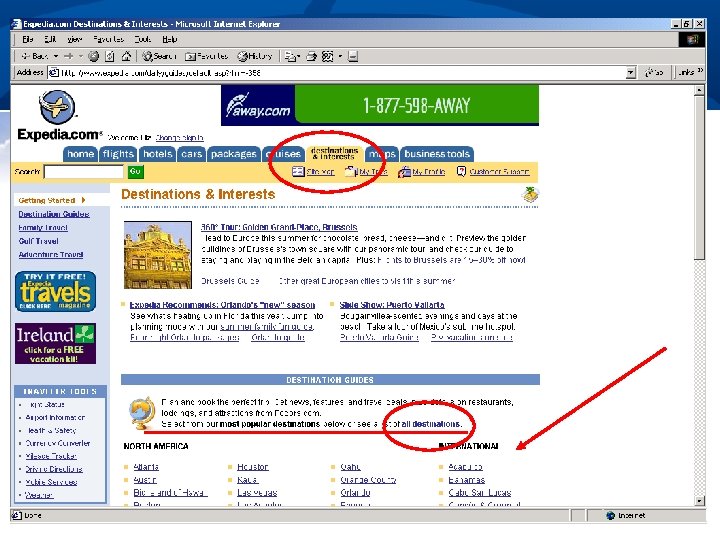The height and width of the screenshot is (540, 720).
Task: Select the flights tab
Action: tap(118, 154)
